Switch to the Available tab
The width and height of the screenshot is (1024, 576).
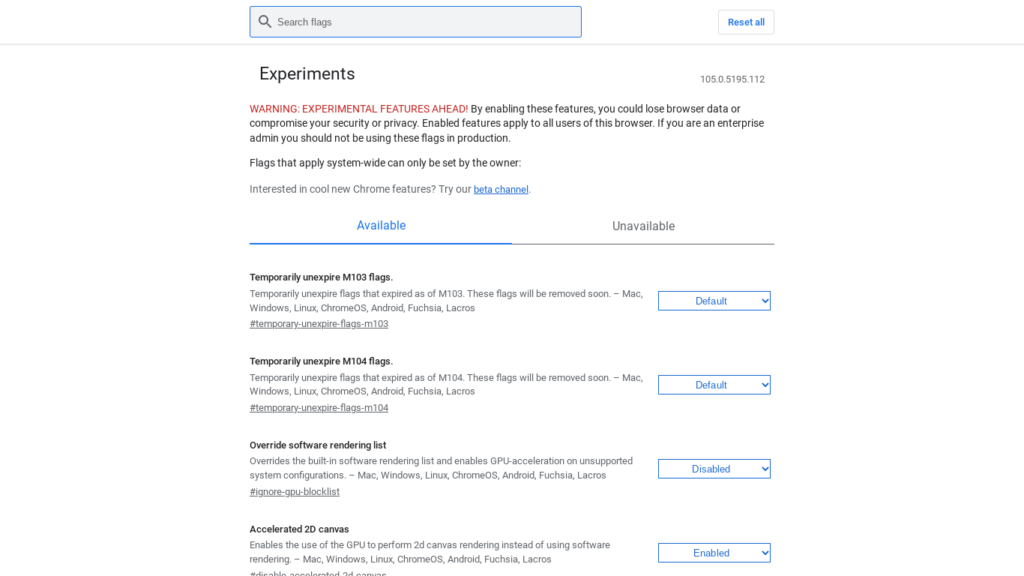coord(381,226)
